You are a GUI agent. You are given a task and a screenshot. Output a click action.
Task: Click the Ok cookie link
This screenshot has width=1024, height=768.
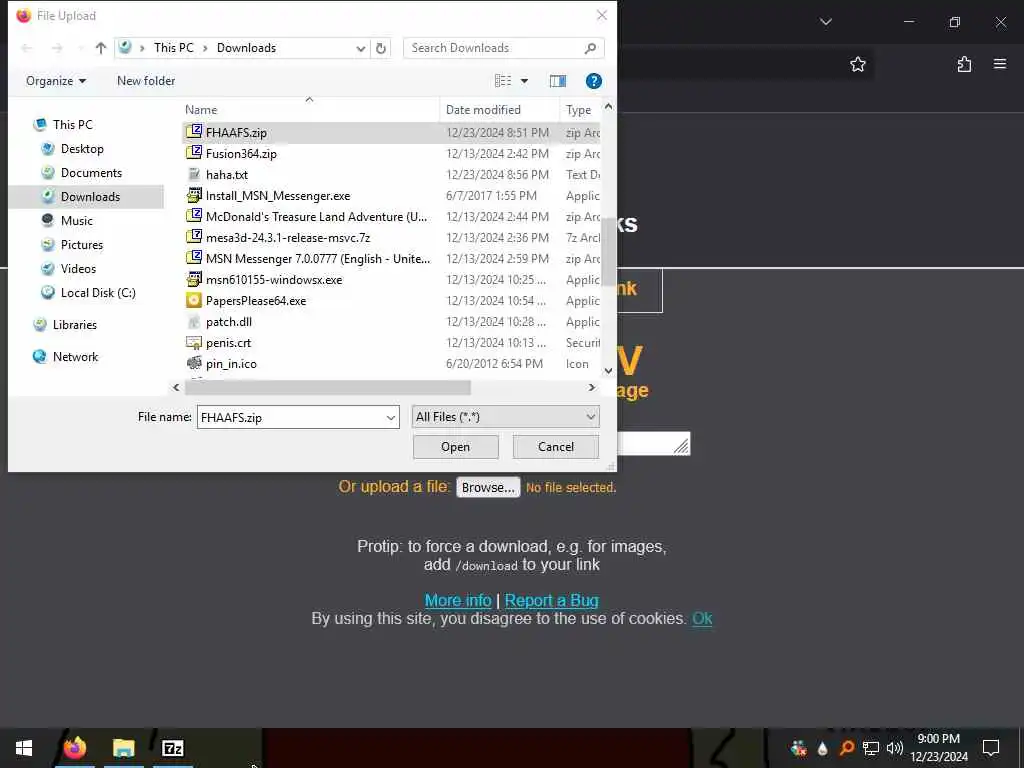click(702, 618)
